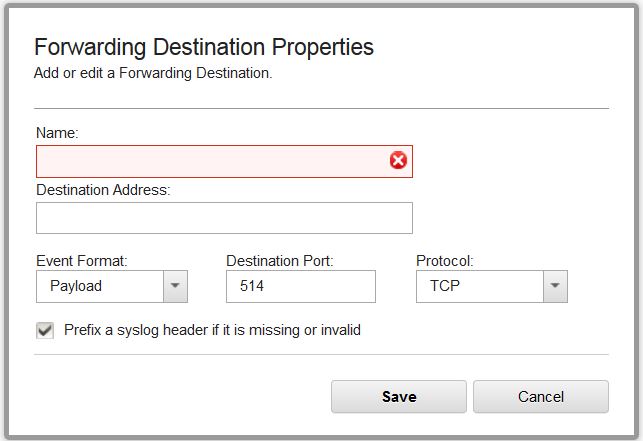This screenshot has height=441, width=643.
Task: Expand the Event Format dropdown arrow
Action: 175,286
